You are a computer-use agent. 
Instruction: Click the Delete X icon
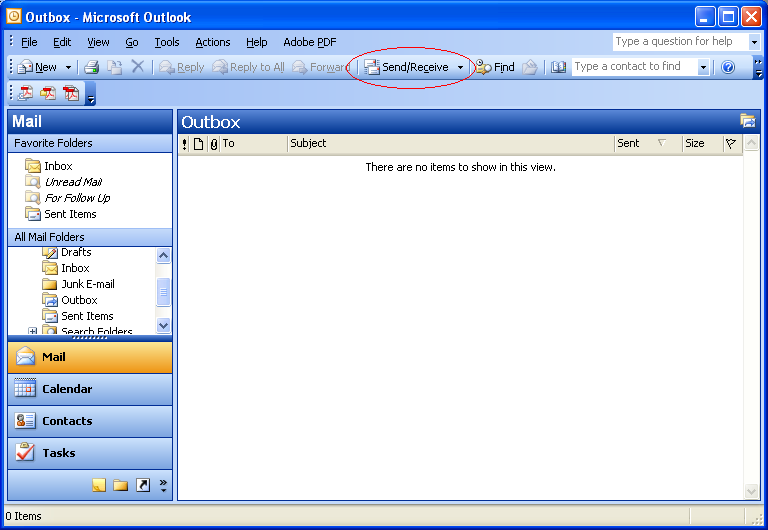coord(138,67)
